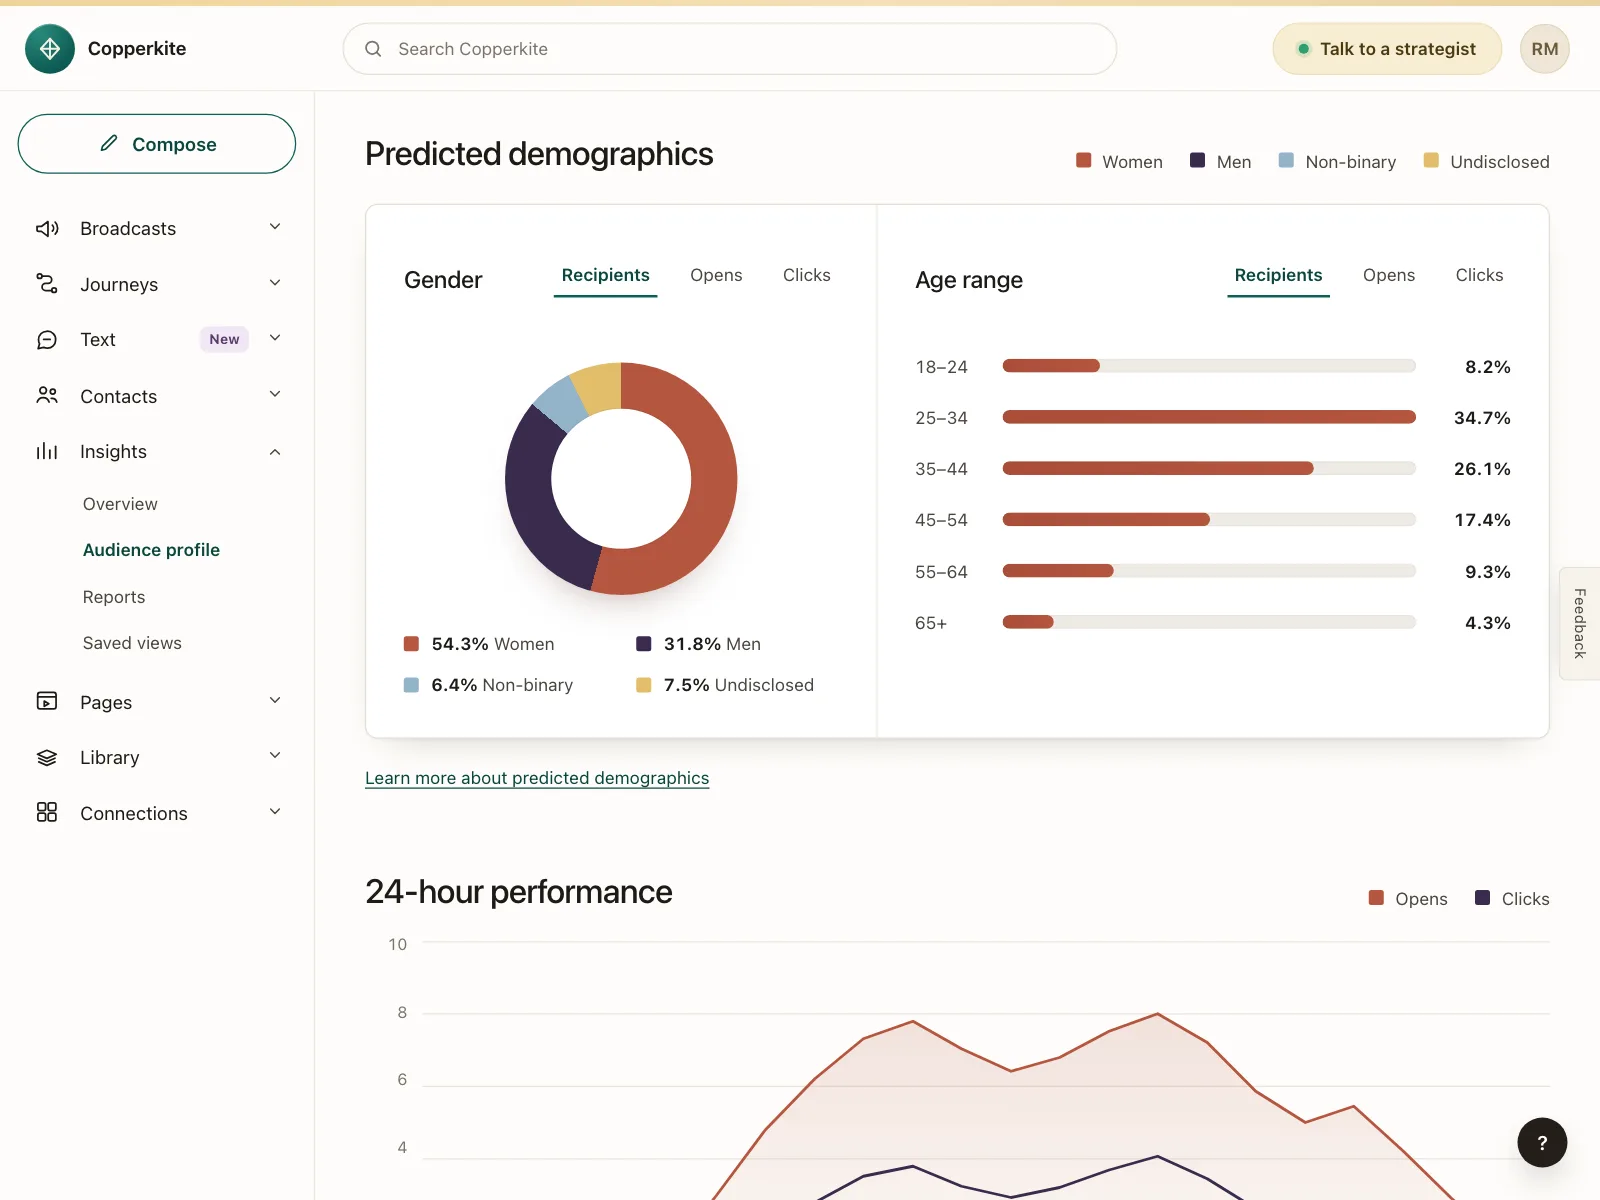Click the Broadcasts megaphone icon
1600x1200 pixels.
(47, 229)
